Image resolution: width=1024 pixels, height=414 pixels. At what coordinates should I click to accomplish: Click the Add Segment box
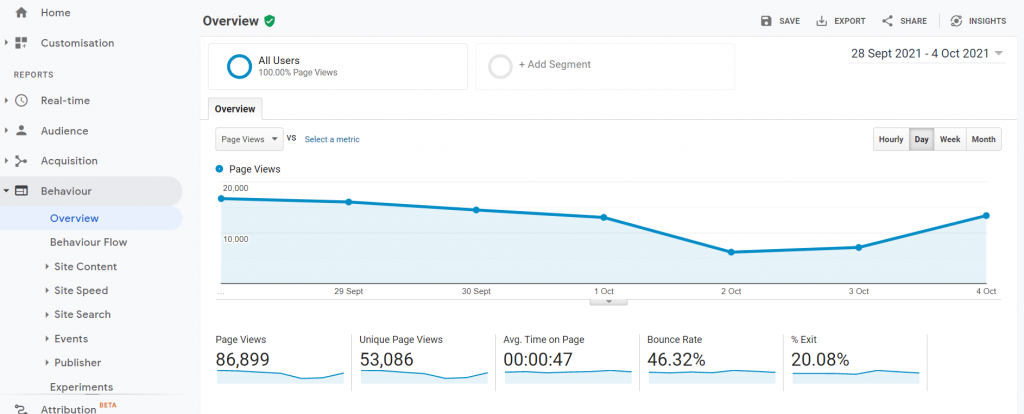605,66
